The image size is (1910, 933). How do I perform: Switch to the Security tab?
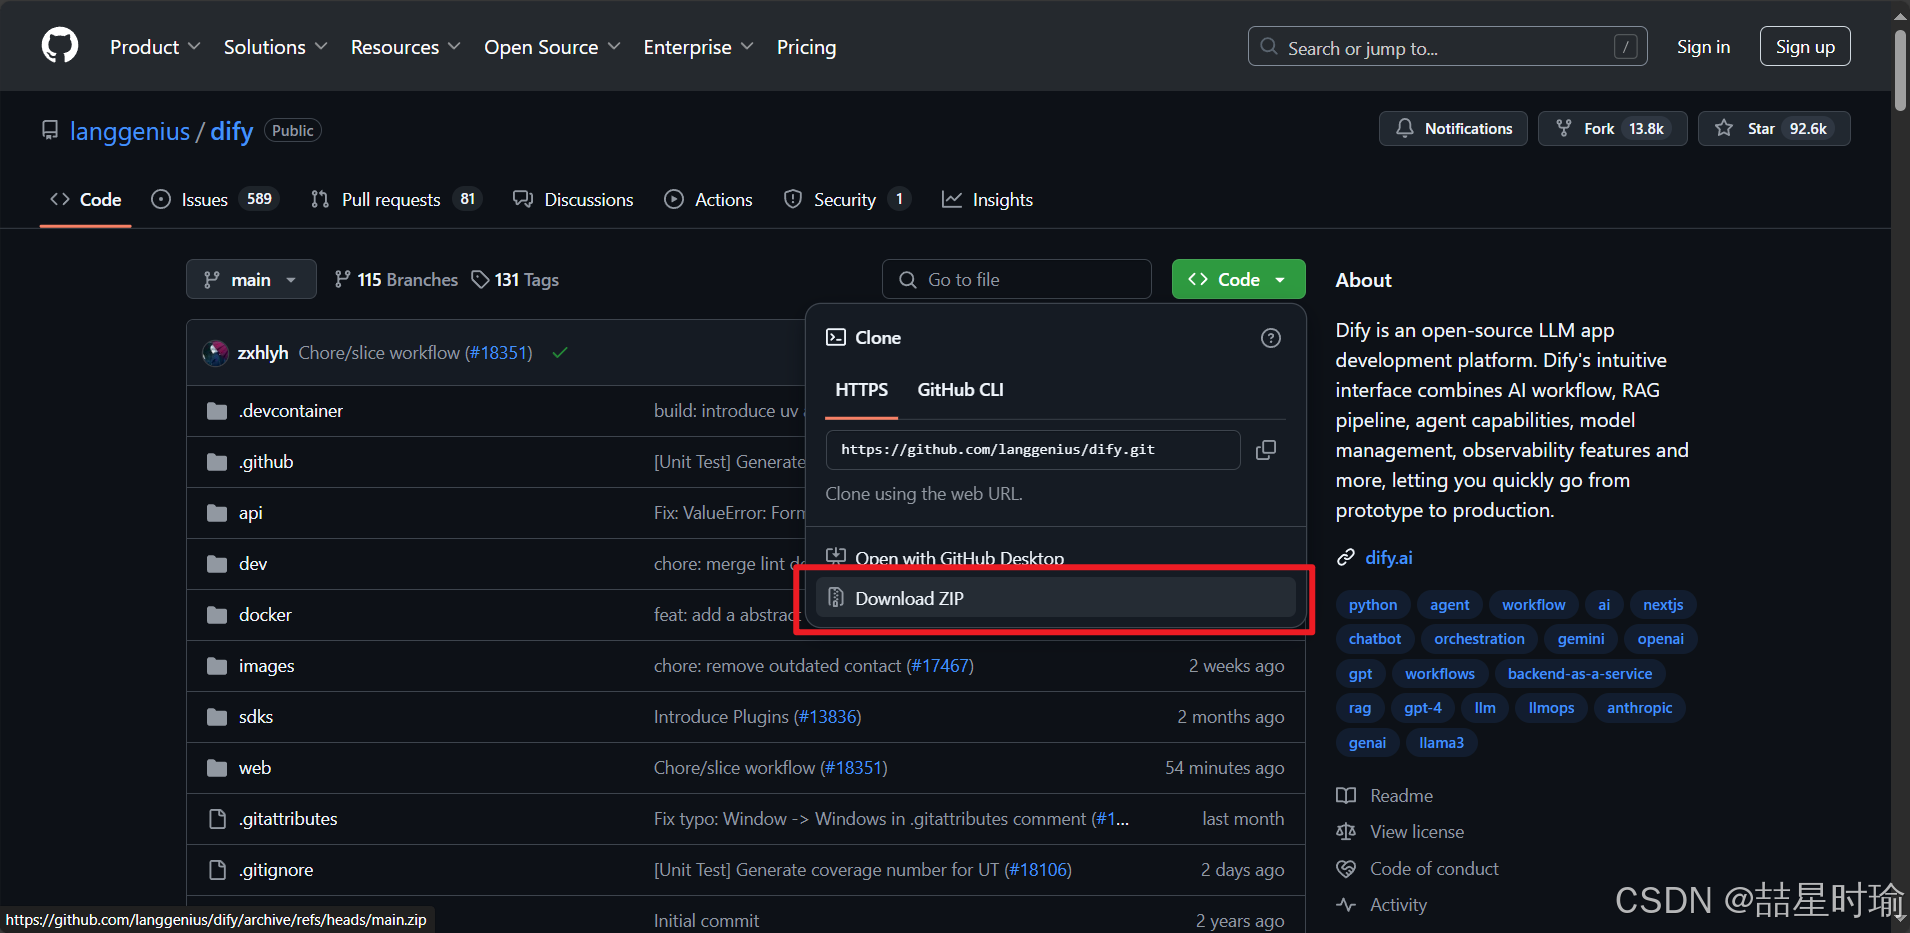(x=847, y=200)
